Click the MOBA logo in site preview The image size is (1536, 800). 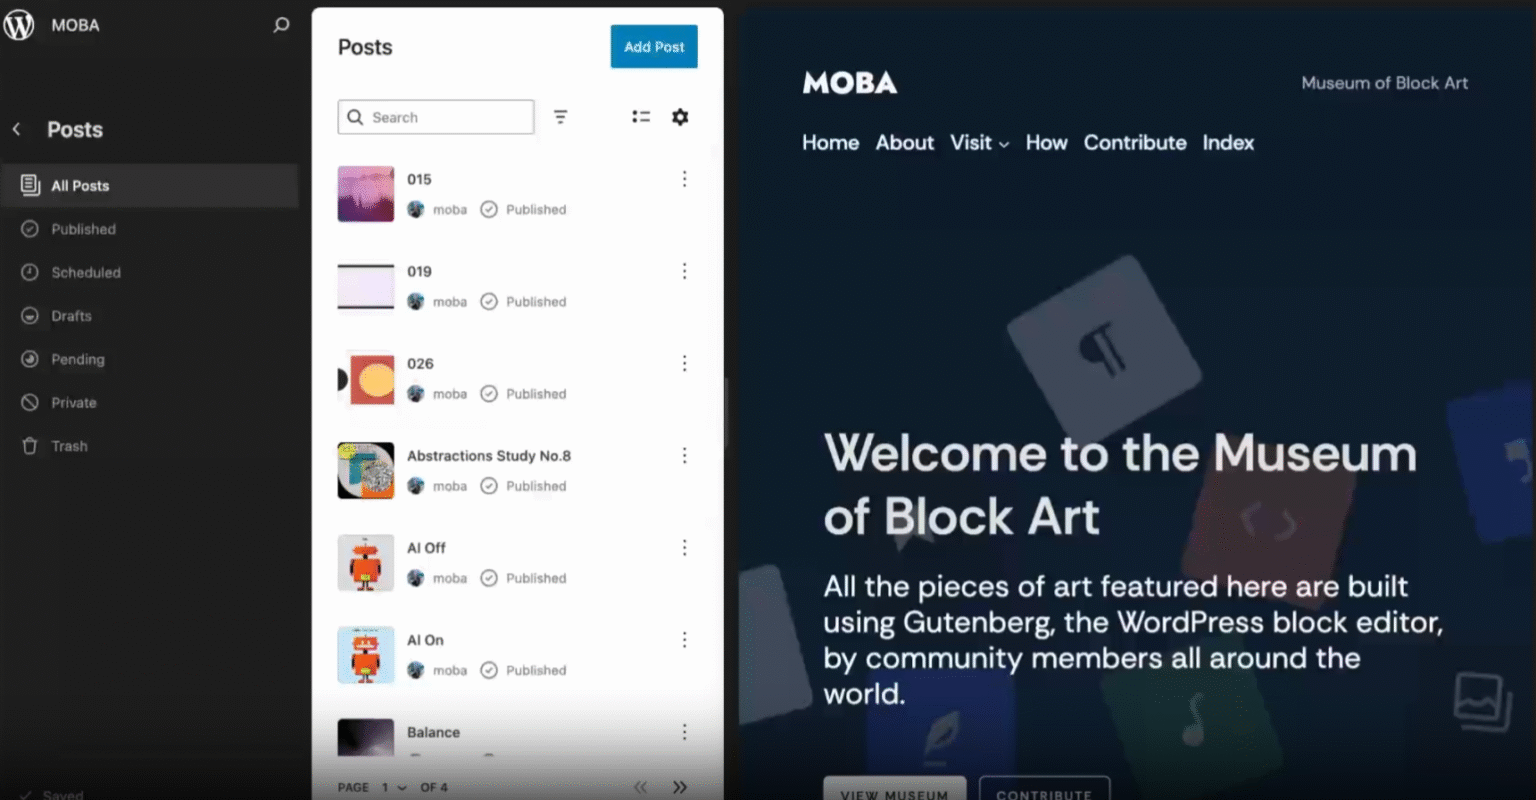[x=850, y=83]
